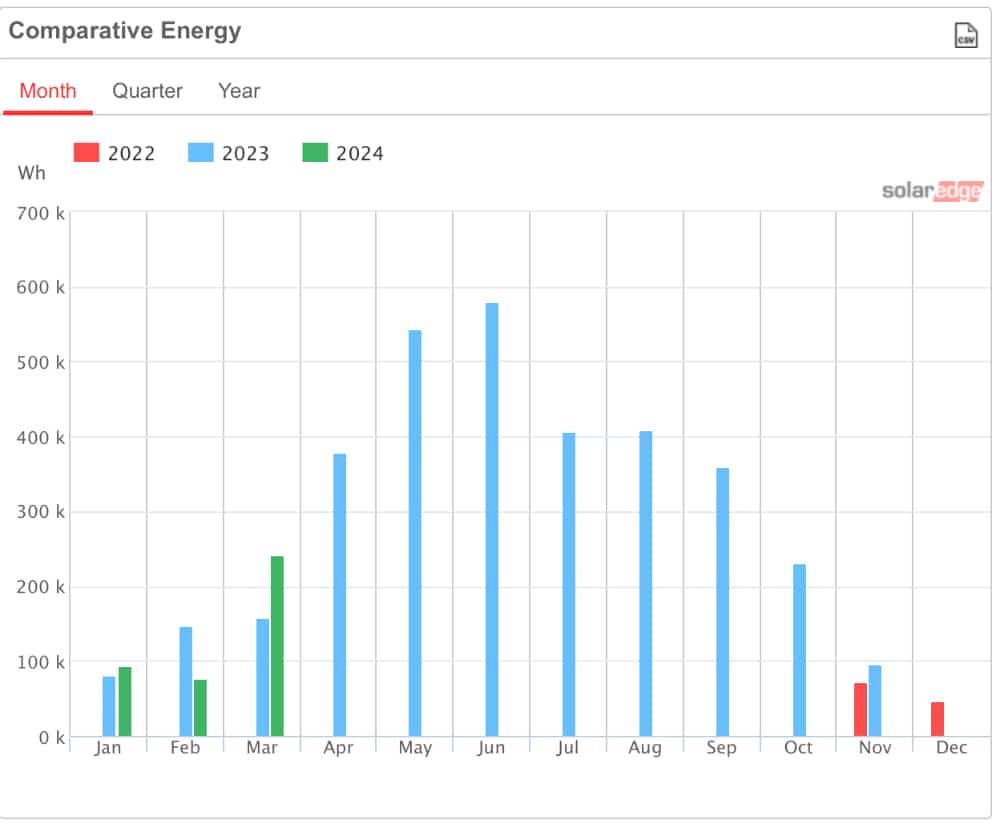Image resolution: width=1000 pixels, height=824 pixels.
Task: Click the Oct axis label
Action: [x=798, y=747]
